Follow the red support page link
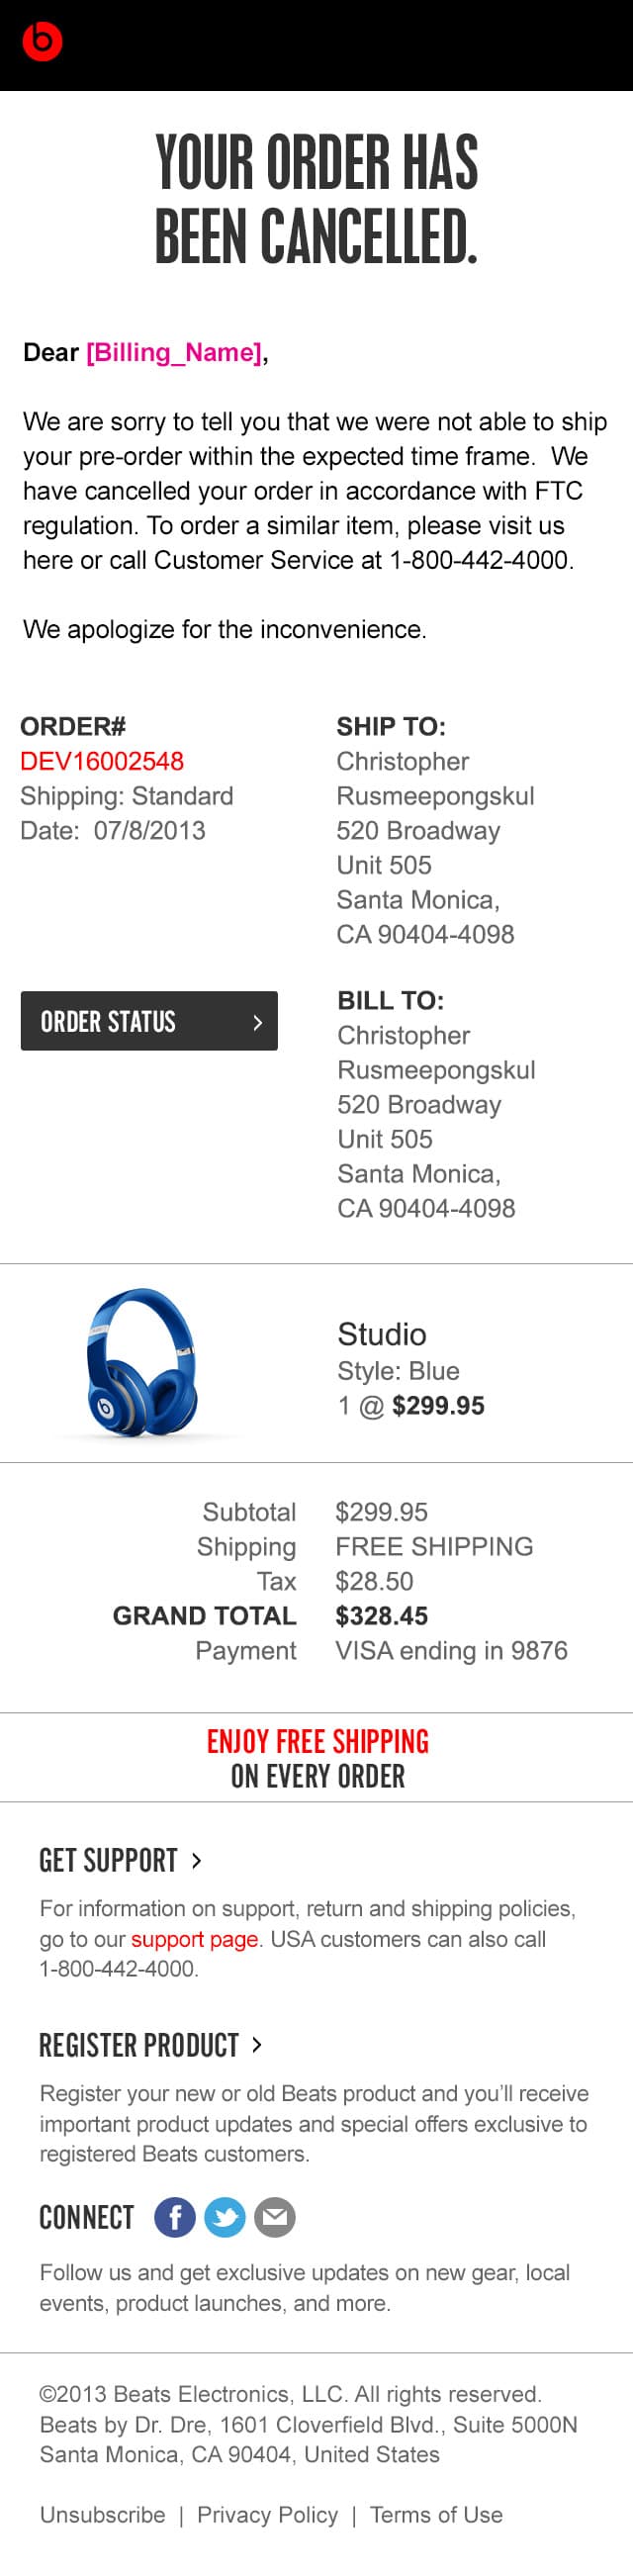 pos(194,1939)
